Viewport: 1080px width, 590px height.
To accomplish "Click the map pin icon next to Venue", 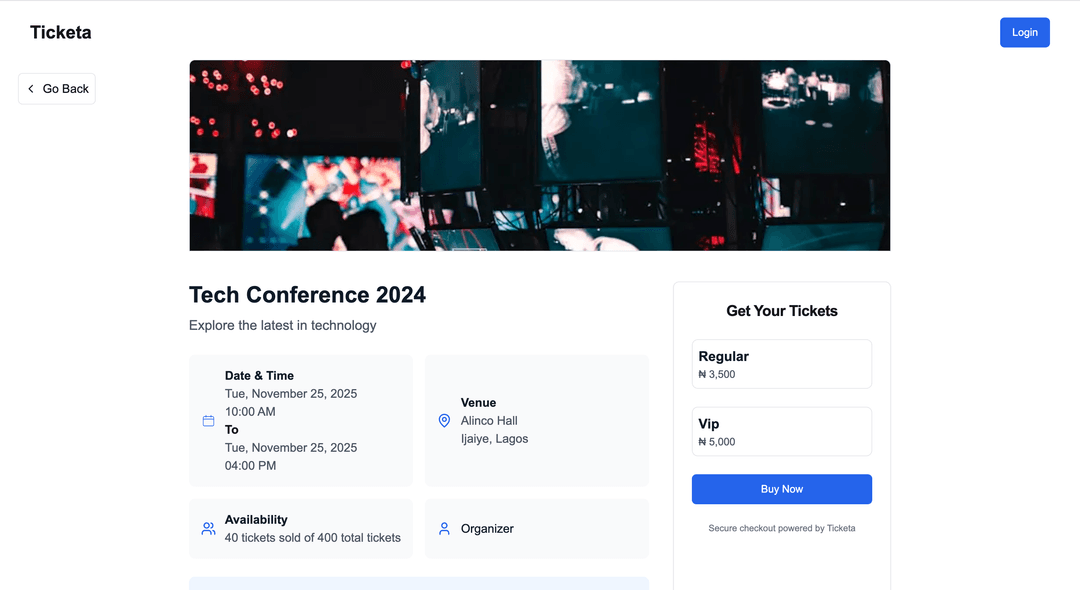I will tap(444, 420).
